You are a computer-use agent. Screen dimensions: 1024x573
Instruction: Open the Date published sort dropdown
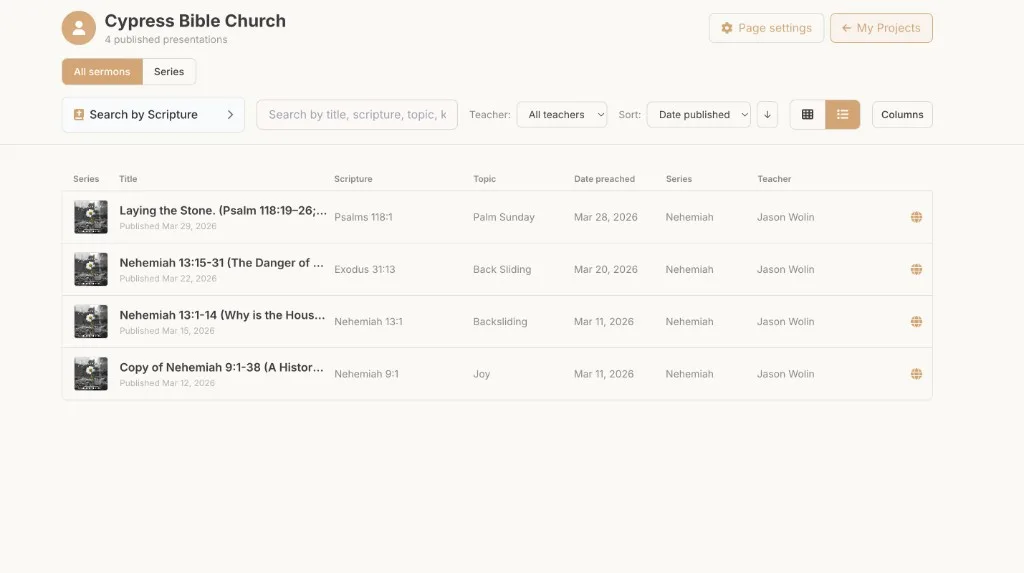[699, 114]
